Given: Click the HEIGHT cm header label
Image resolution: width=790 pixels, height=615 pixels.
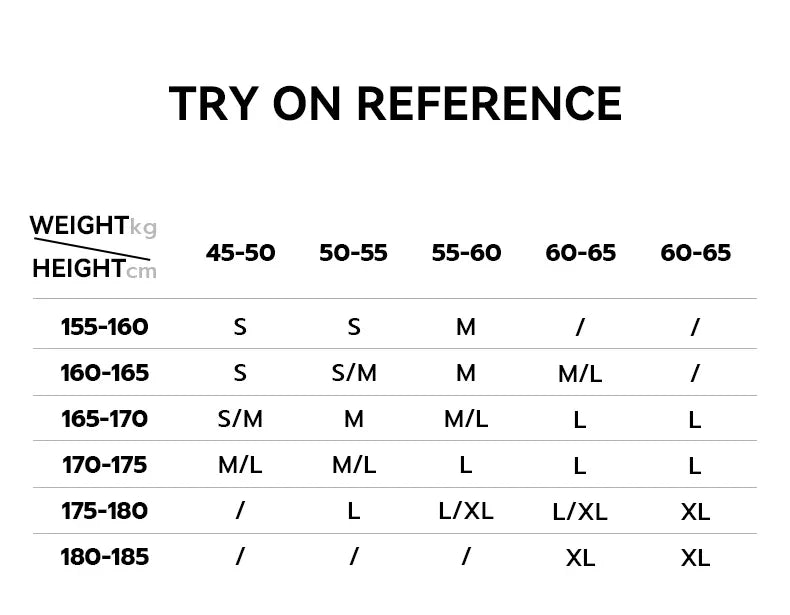Looking at the screenshot, I should pos(94,268).
